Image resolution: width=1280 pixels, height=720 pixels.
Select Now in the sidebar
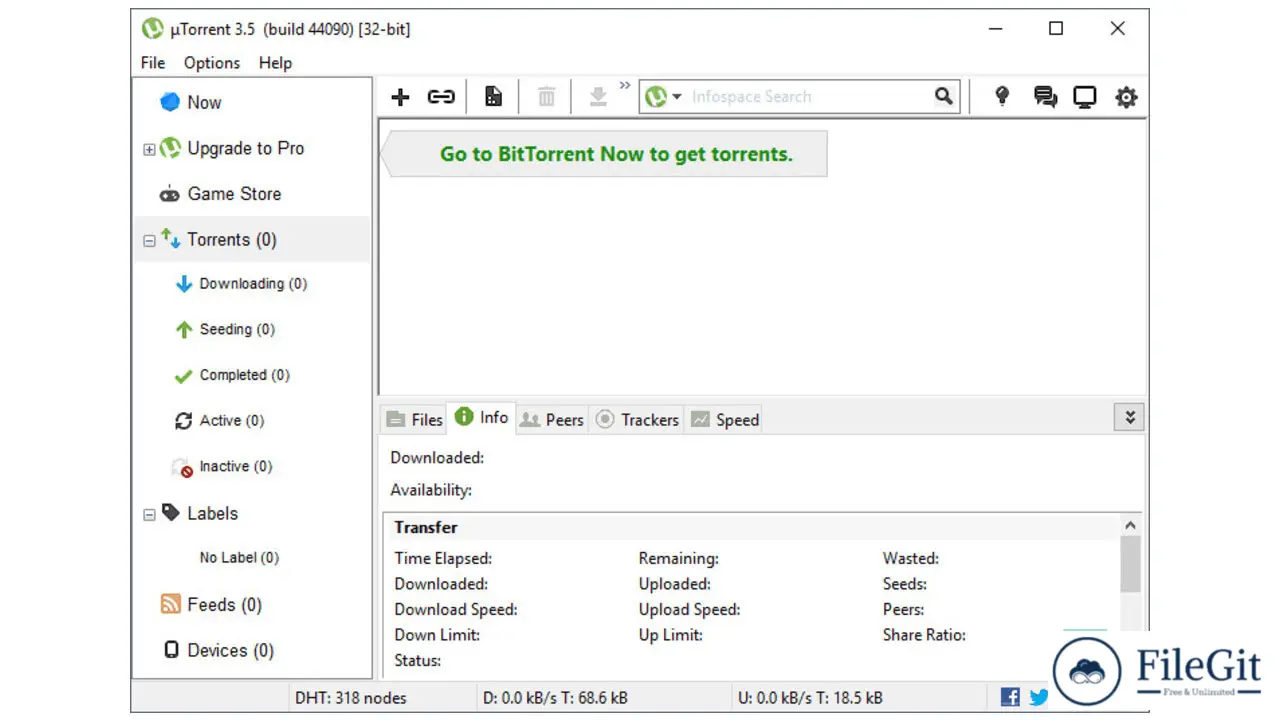click(204, 102)
